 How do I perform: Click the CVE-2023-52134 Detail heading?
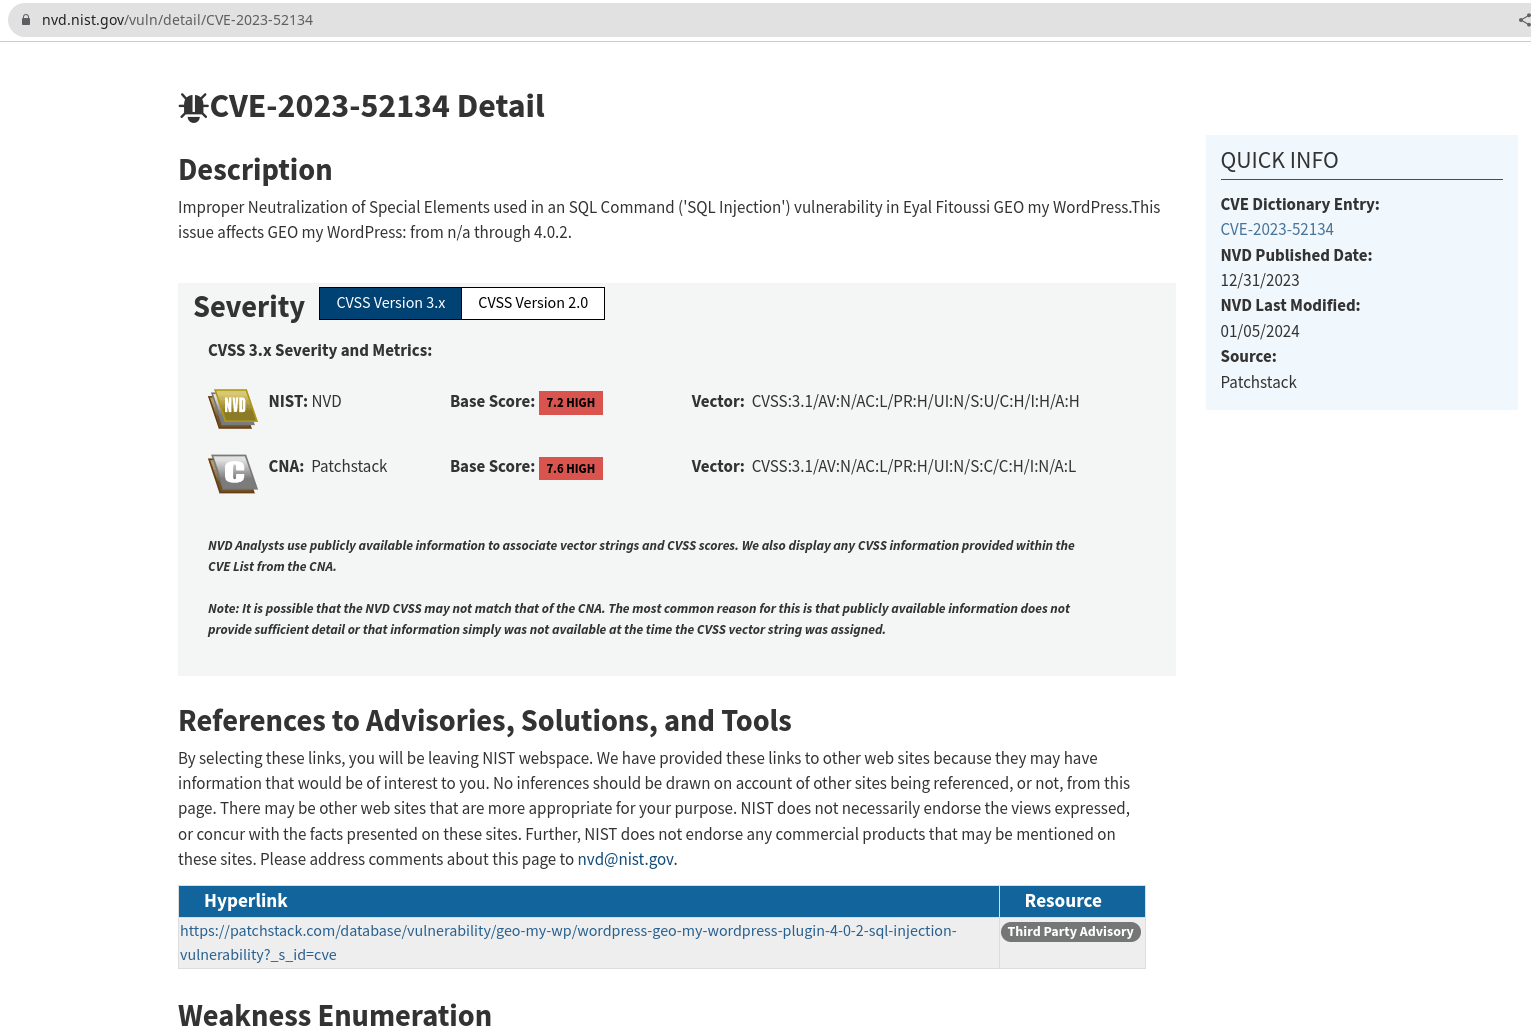point(377,107)
